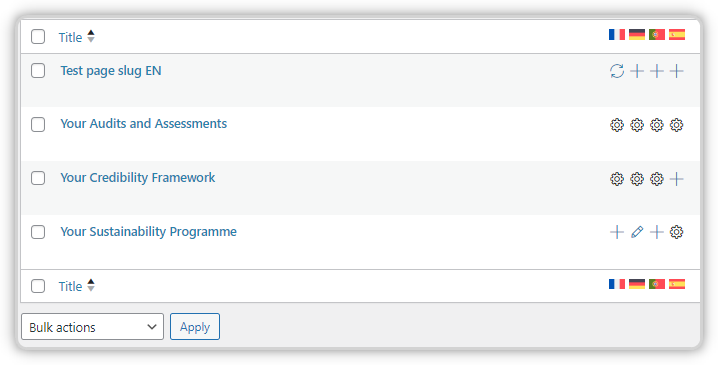Click the Spanish flag in footer row
Image resolution: width=718 pixels, height=365 pixels.
click(677, 284)
